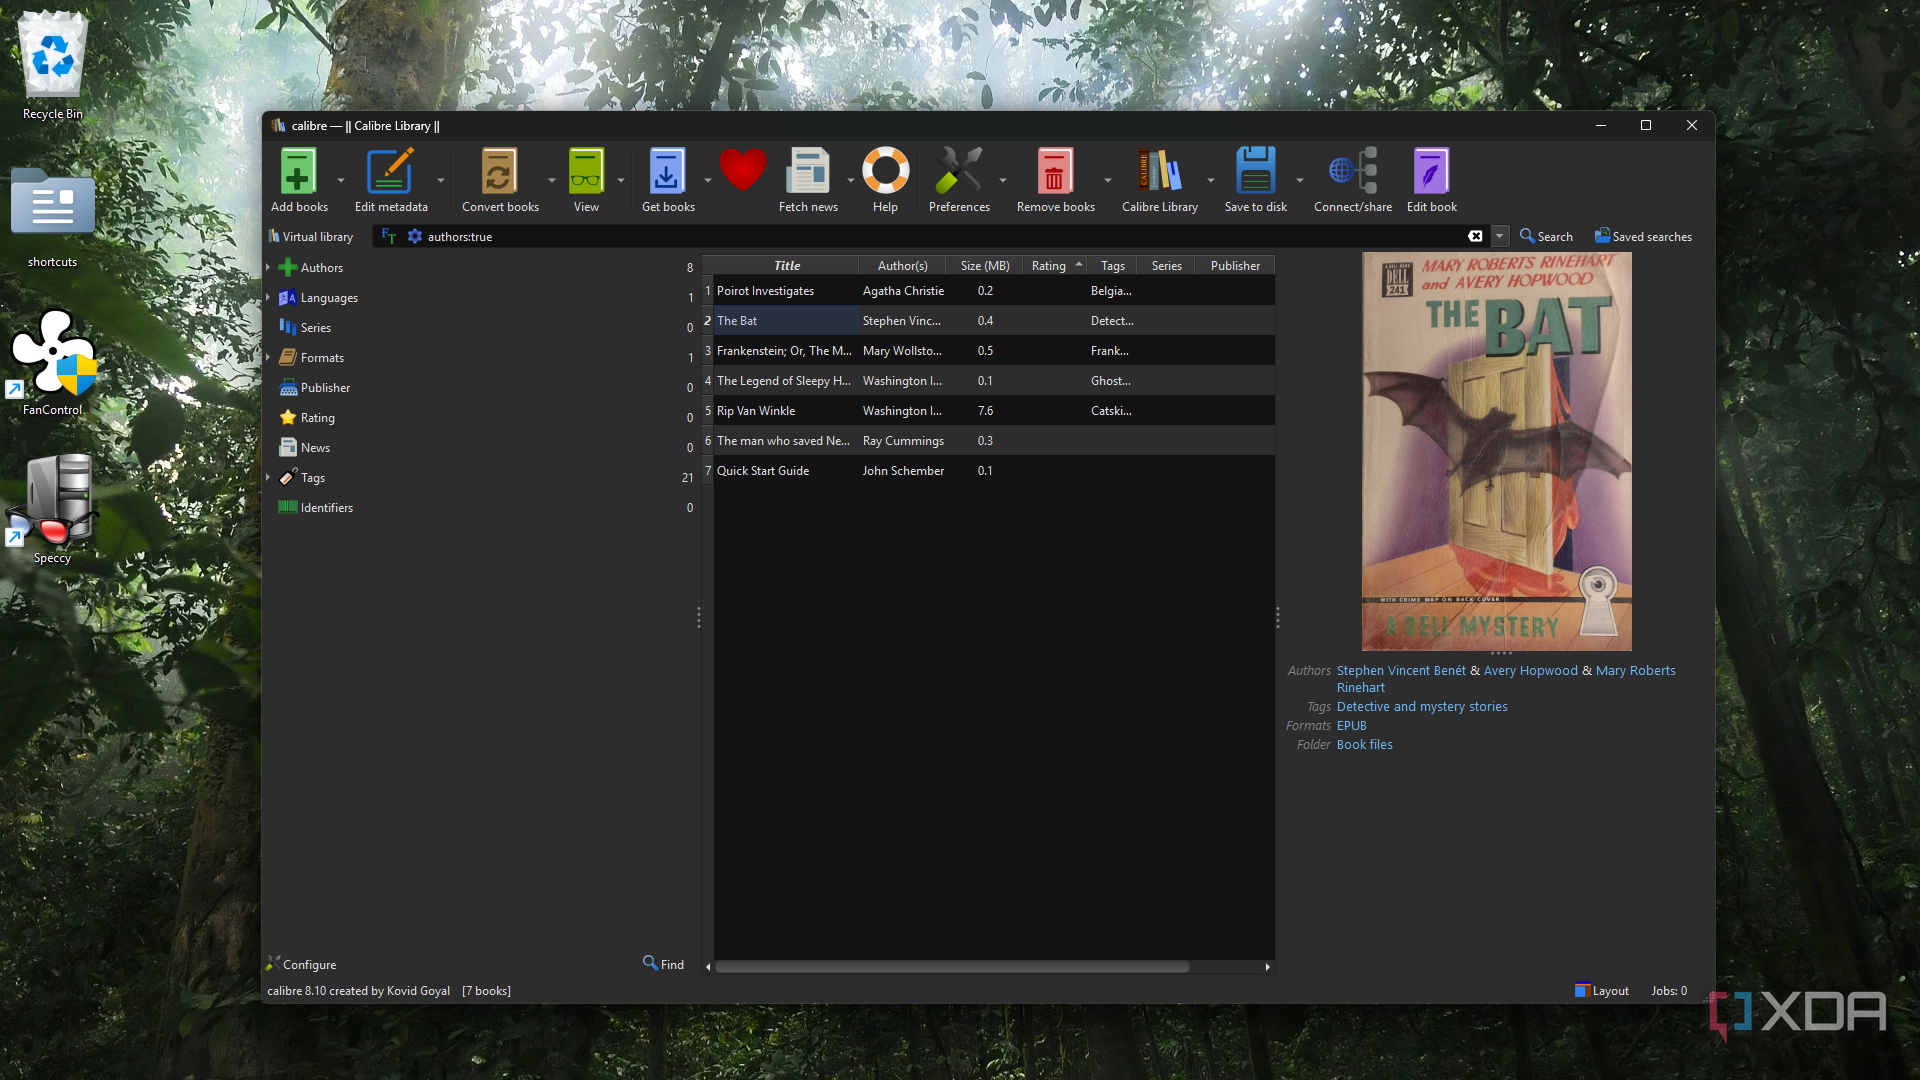1920x1080 pixels.
Task: Click the Get books icon
Action: pos(667,171)
